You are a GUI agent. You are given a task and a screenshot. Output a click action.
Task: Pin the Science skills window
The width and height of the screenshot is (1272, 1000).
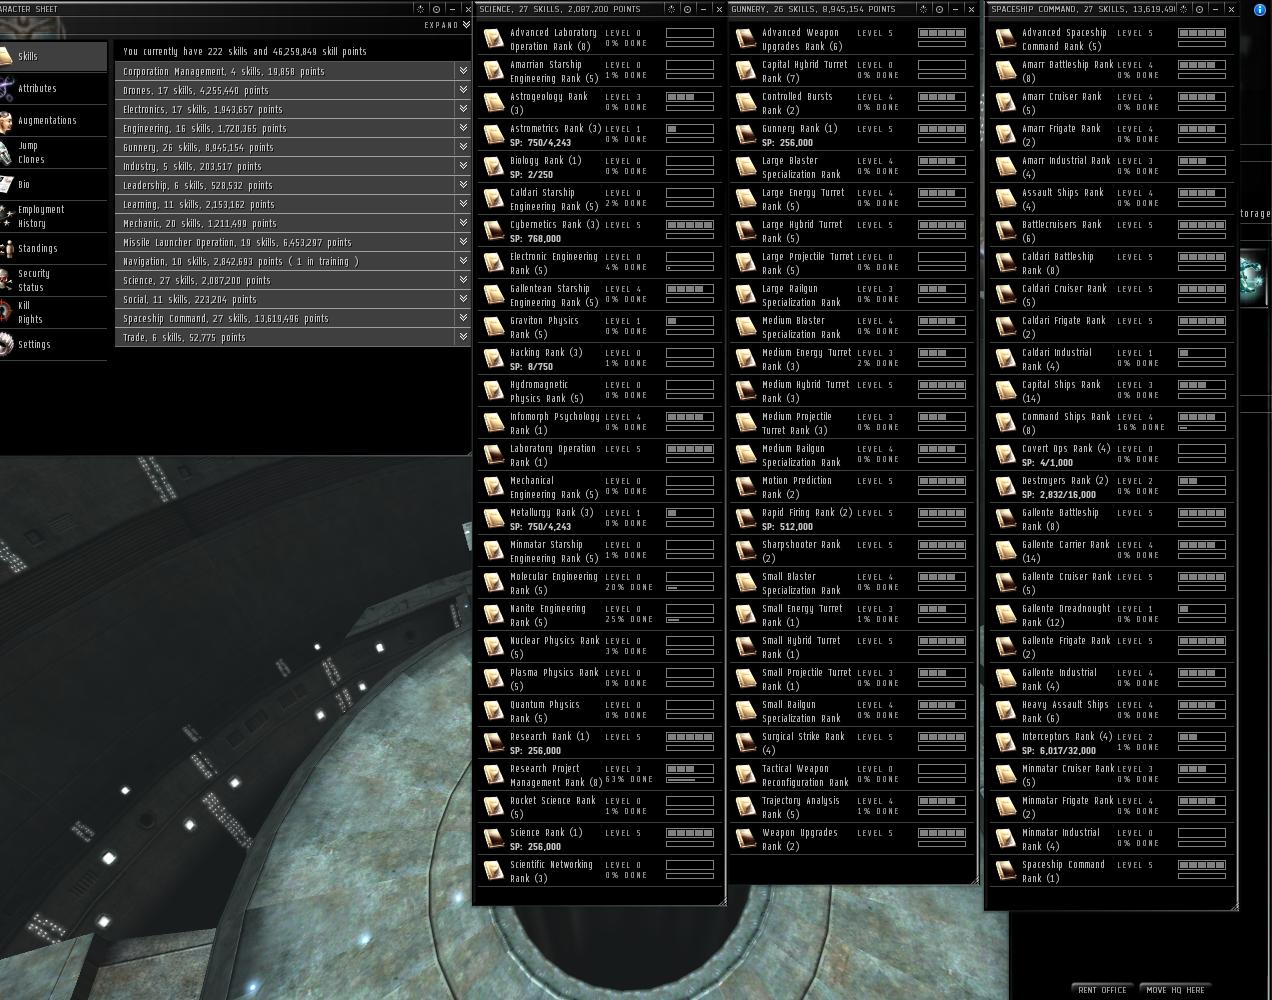687,9
